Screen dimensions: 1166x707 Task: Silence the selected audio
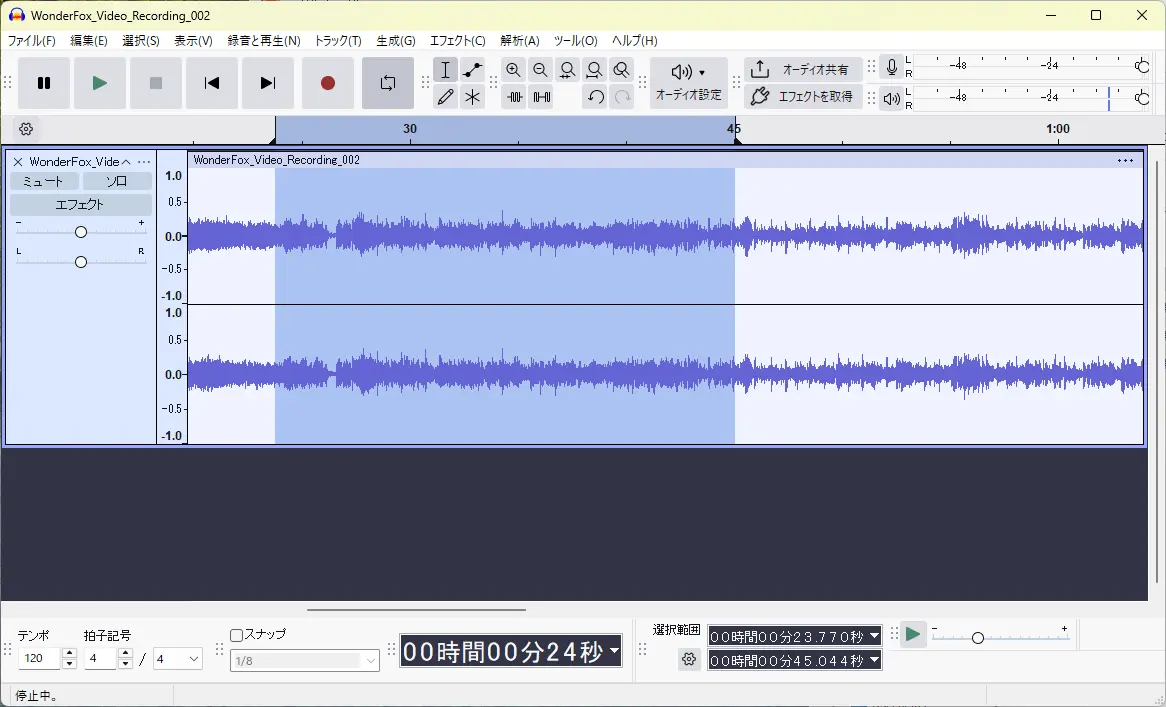pos(541,97)
